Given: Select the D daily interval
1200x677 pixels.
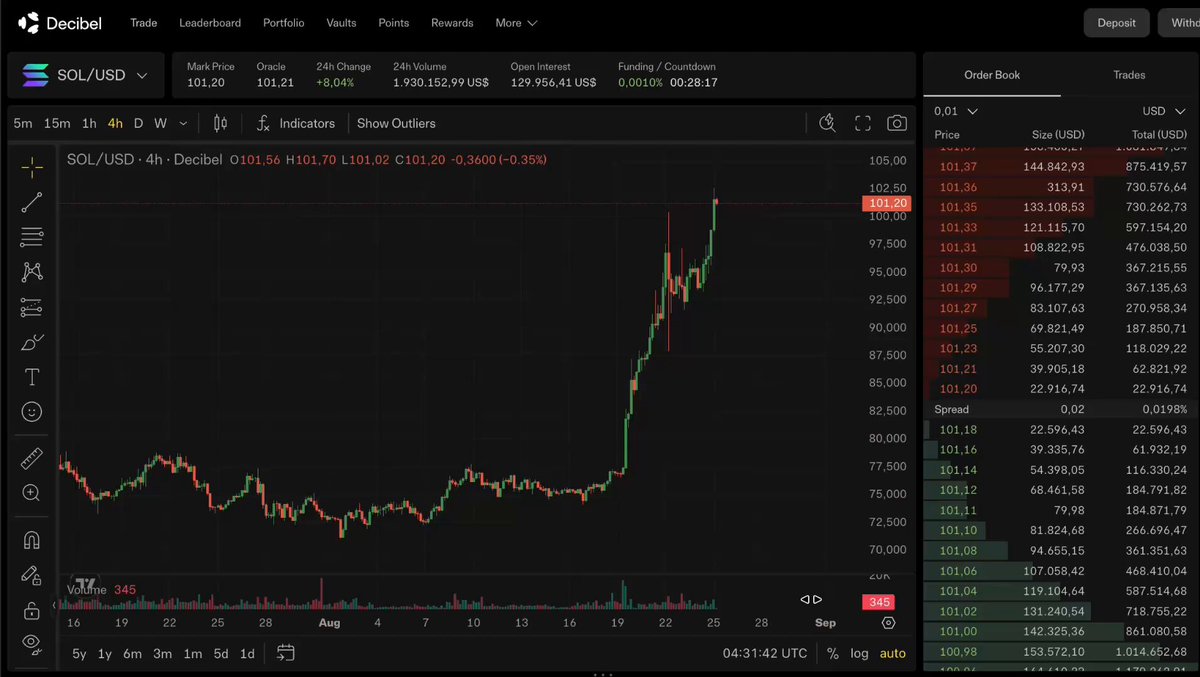Looking at the screenshot, I should coord(138,123).
